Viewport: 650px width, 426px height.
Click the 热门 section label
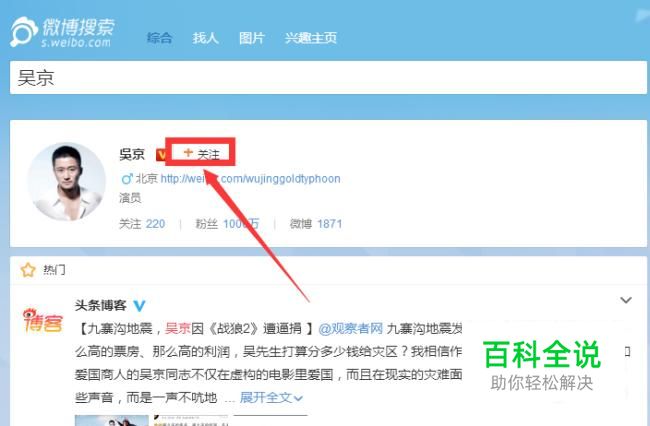point(54,270)
